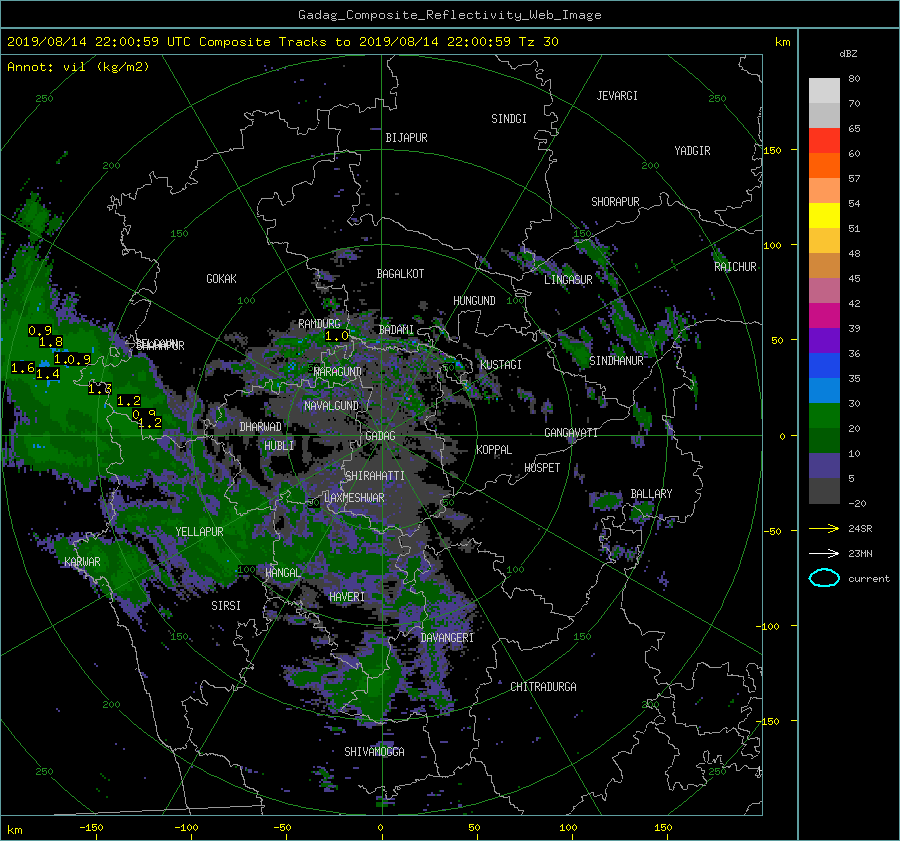Pick the lightest grey swatch near 80 dBZ
This screenshot has height=841, width=900.
[x=824, y=91]
